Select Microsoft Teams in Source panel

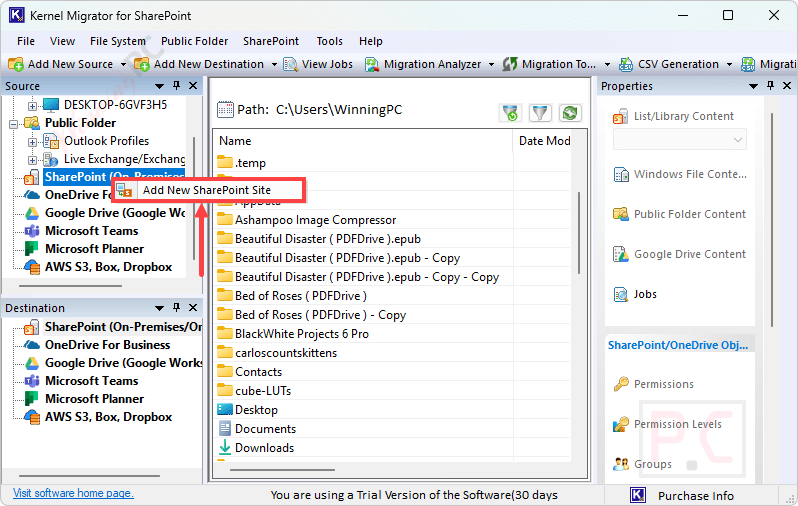point(92,231)
